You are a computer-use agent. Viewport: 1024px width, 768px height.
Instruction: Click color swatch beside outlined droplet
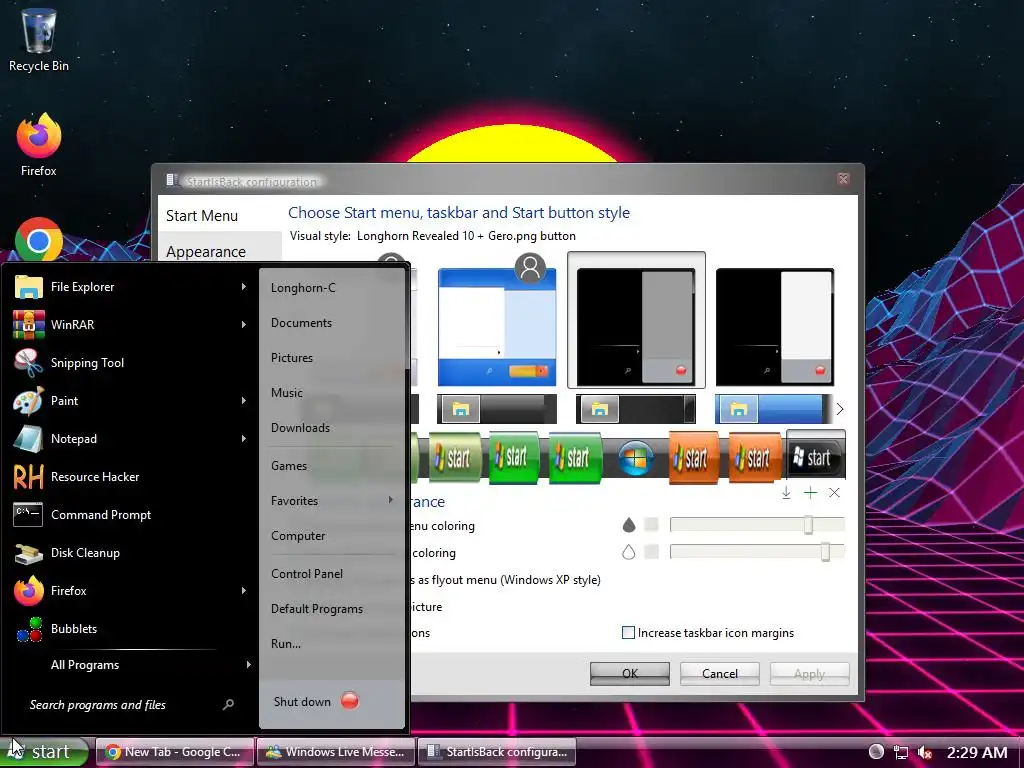click(651, 552)
